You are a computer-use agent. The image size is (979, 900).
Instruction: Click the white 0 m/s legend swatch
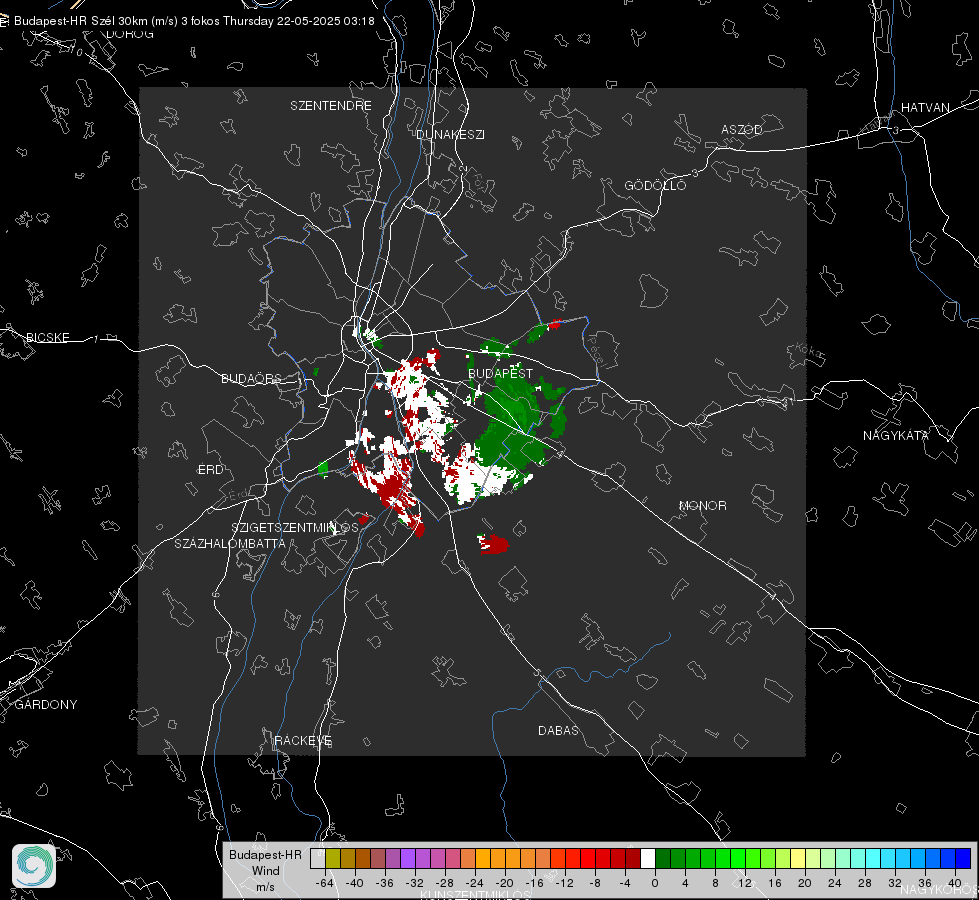pos(648,858)
